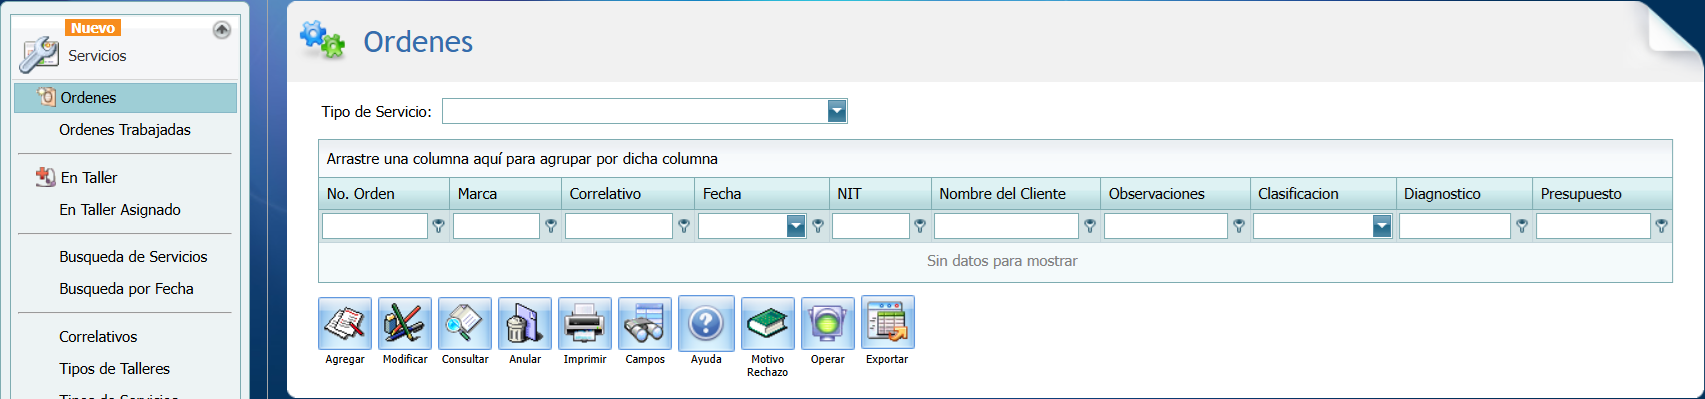Open Correlativos sidebar item
The height and width of the screenshot is (399, 1705).
[98, 337]
